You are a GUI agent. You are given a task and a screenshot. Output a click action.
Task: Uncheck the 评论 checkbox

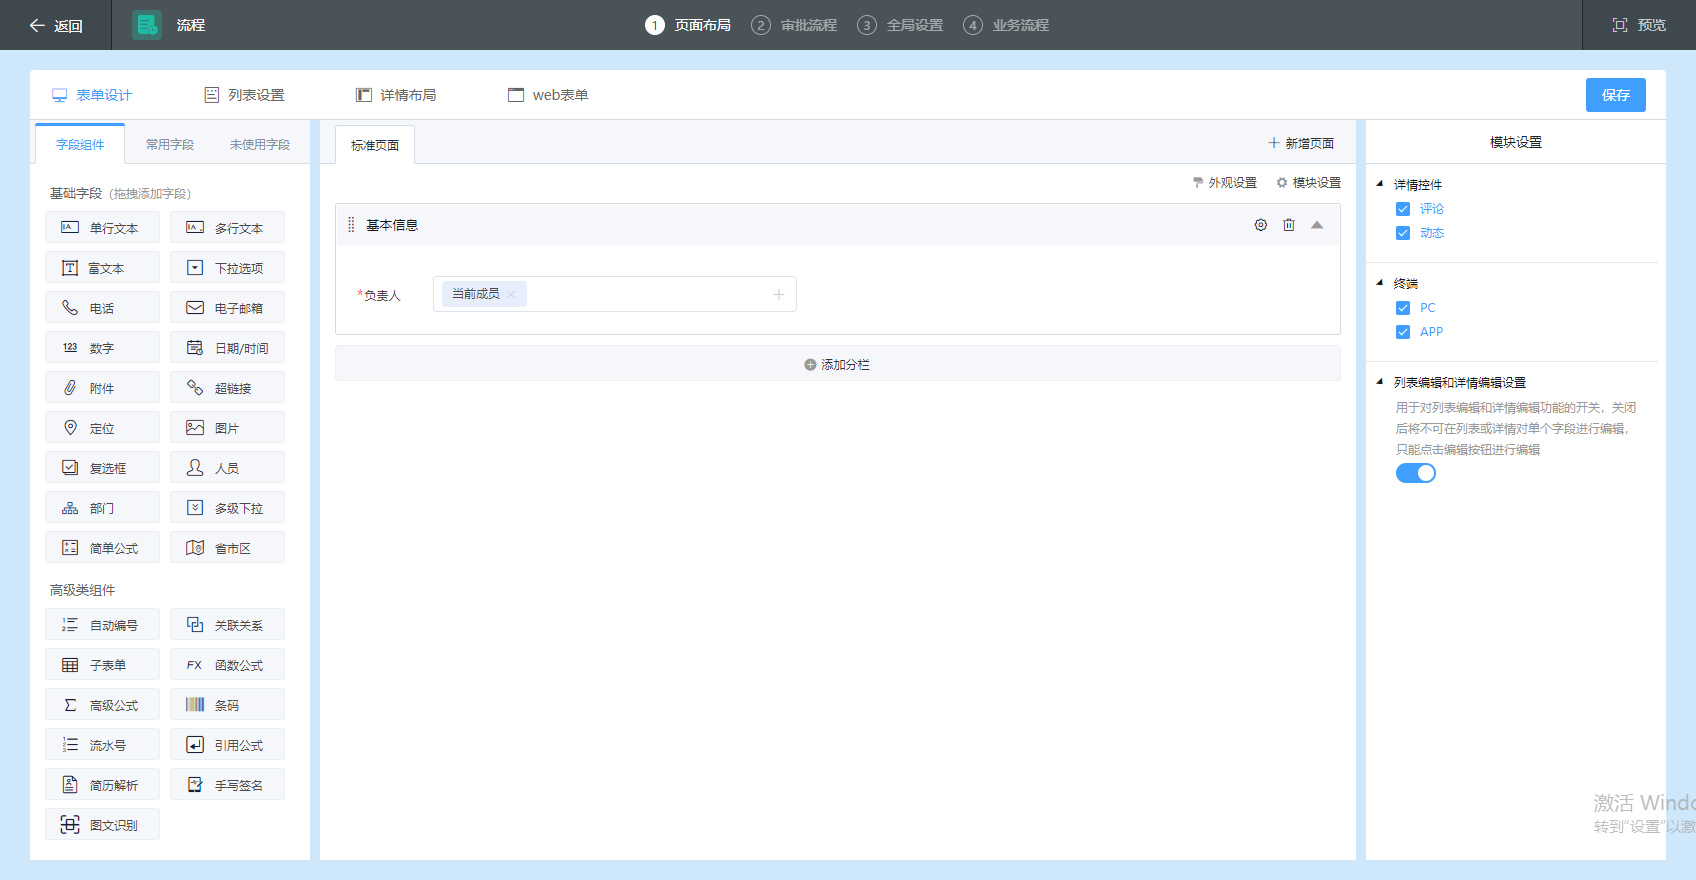point(1403,209)
